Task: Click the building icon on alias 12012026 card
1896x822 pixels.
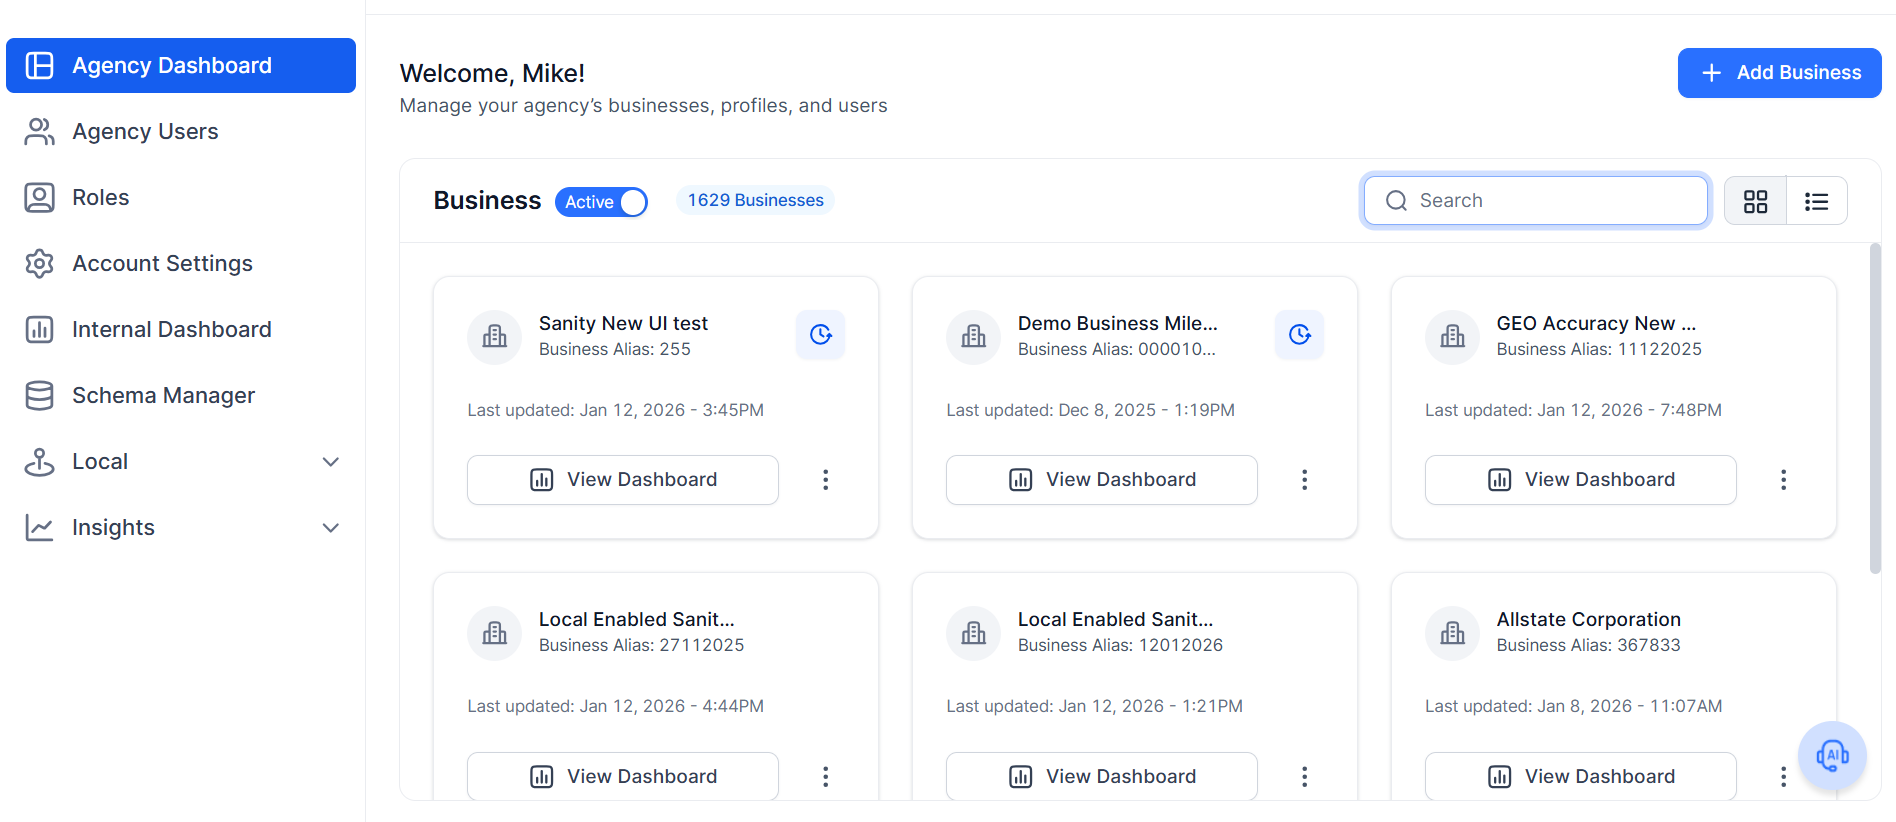Action: click(973, 632)
